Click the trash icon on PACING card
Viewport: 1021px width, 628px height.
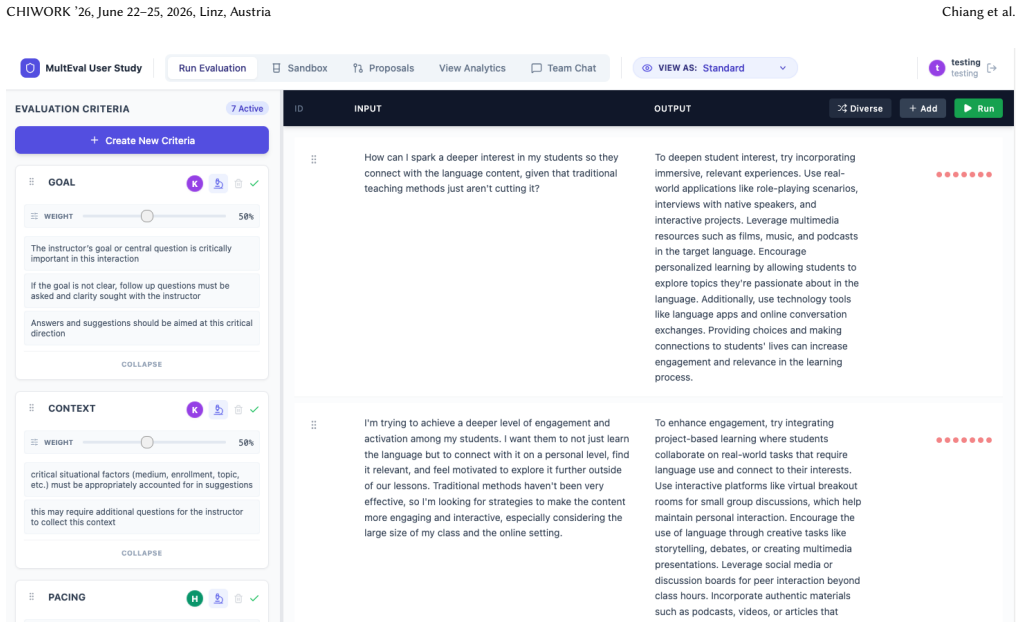pos(238,599)
